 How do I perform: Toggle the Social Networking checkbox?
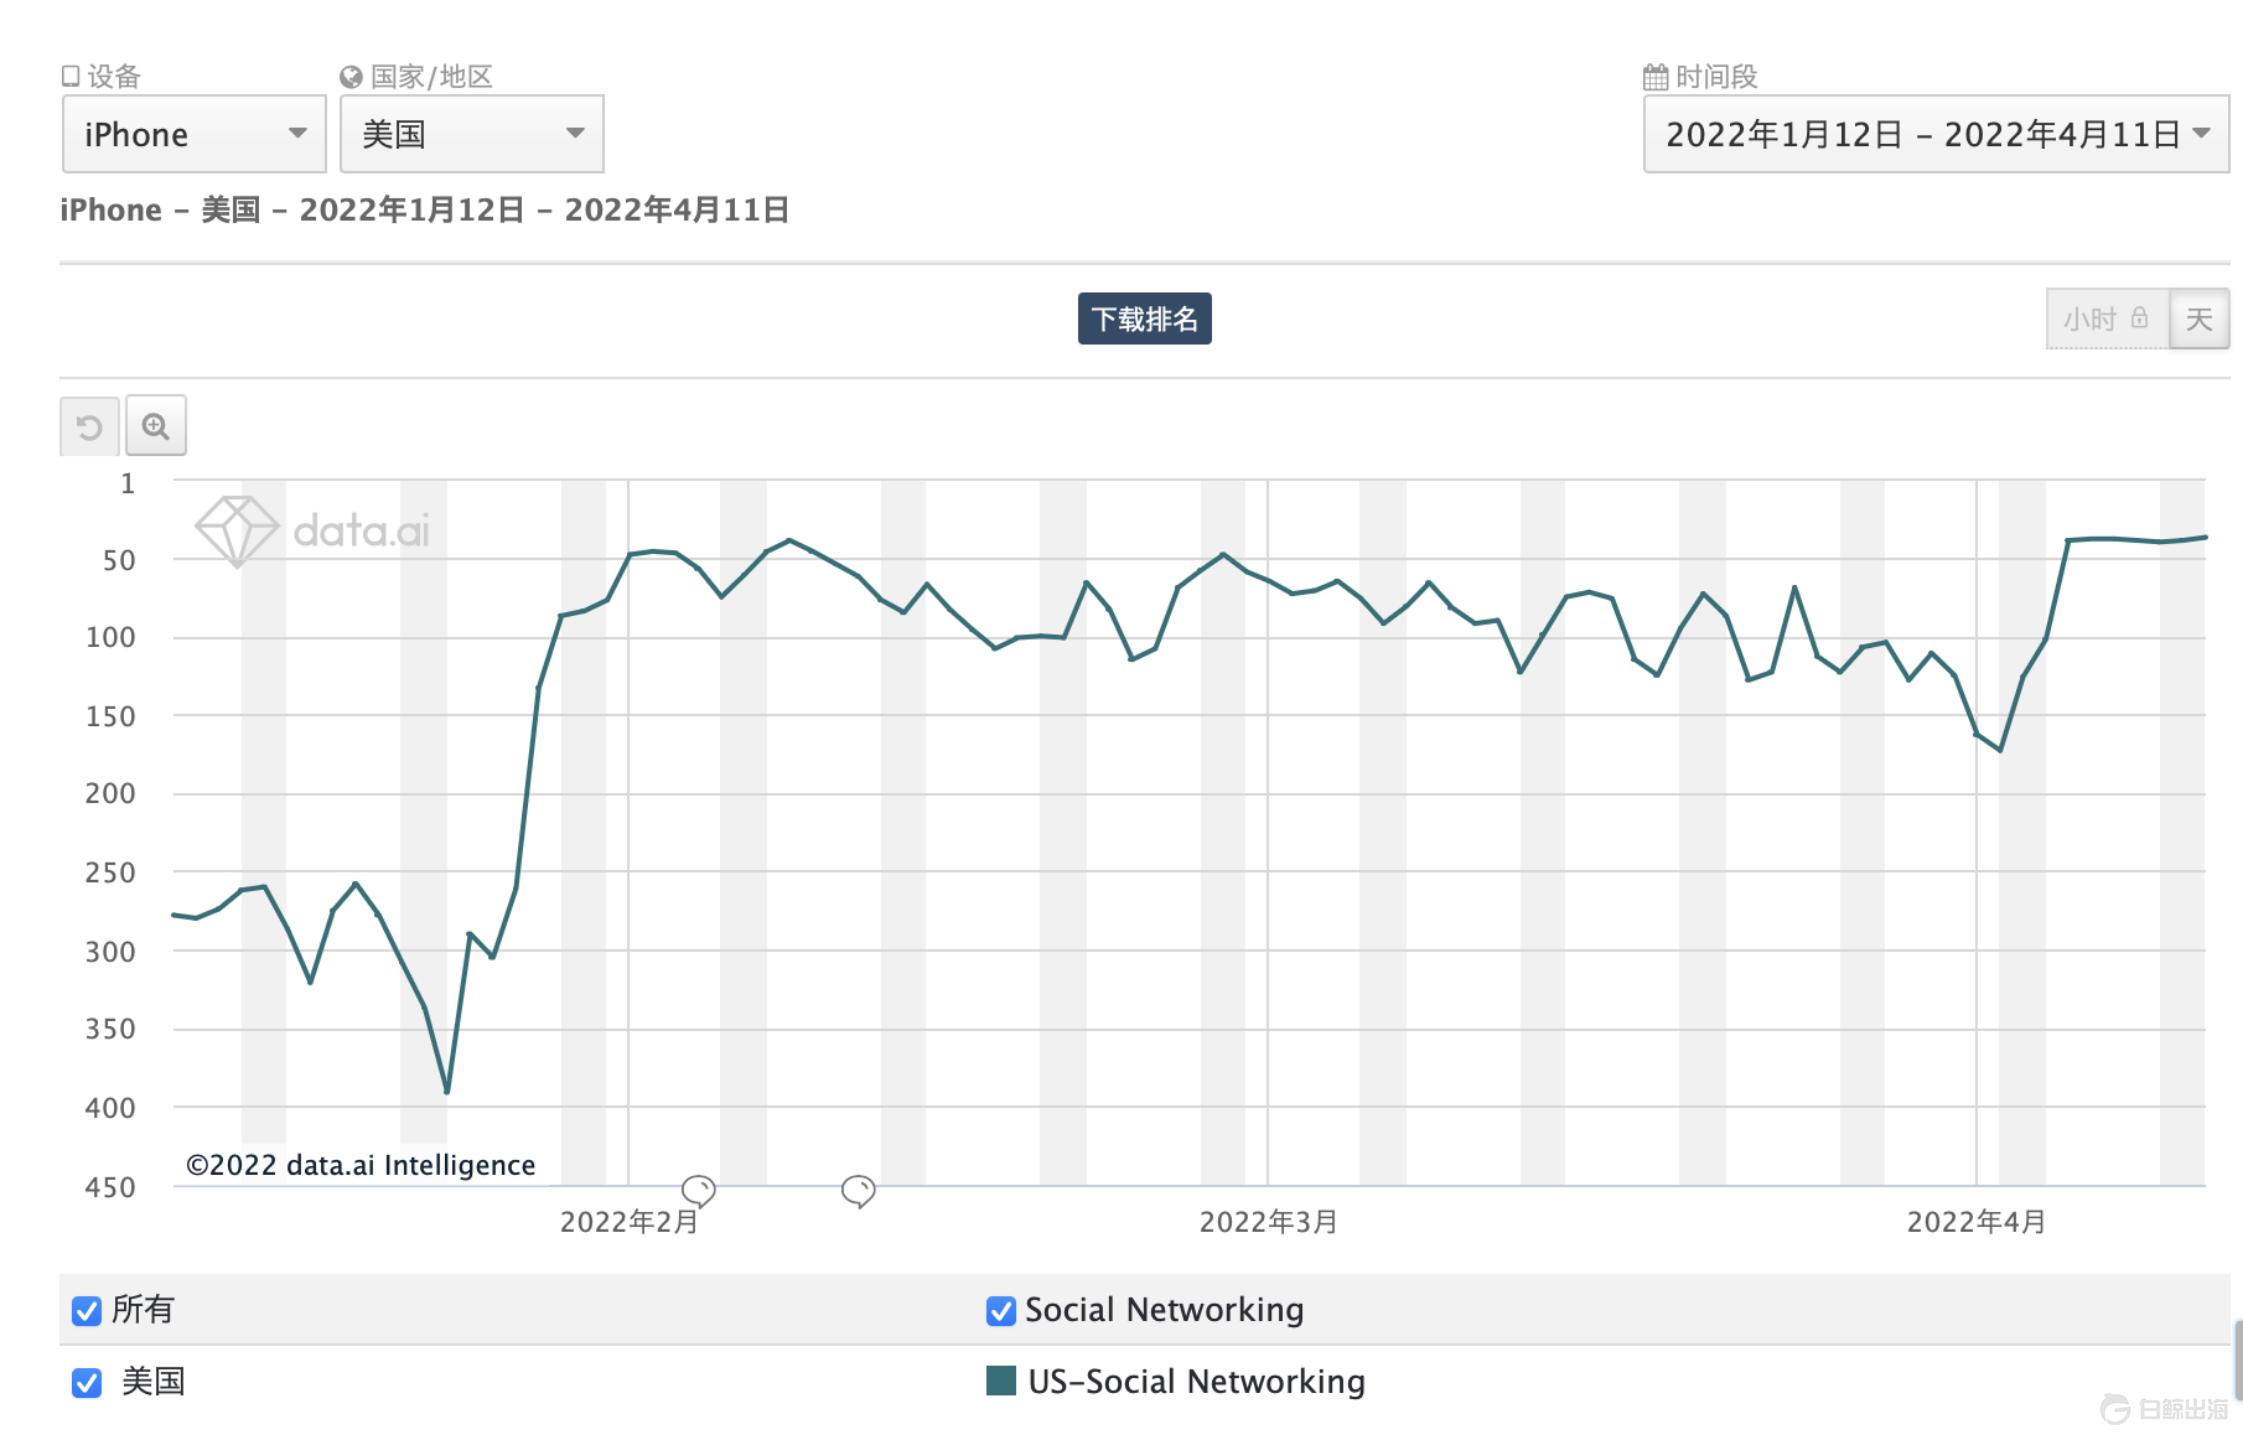(x=1000, y=1311)
